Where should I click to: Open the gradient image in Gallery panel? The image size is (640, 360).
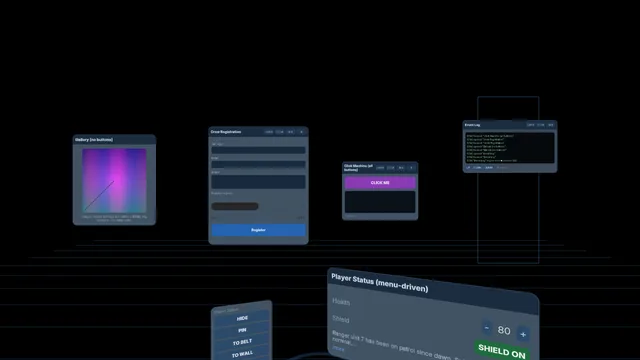click(x=114, y=180)
